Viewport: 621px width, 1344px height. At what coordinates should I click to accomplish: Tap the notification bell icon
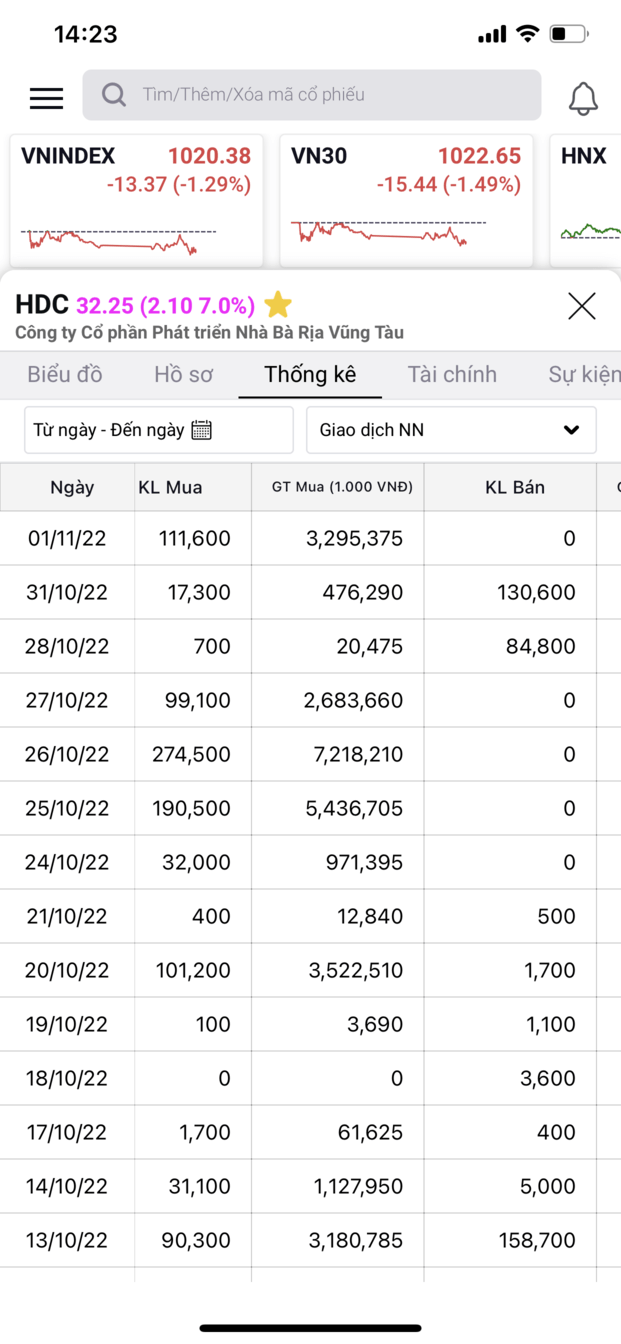[x=583, y=97]
